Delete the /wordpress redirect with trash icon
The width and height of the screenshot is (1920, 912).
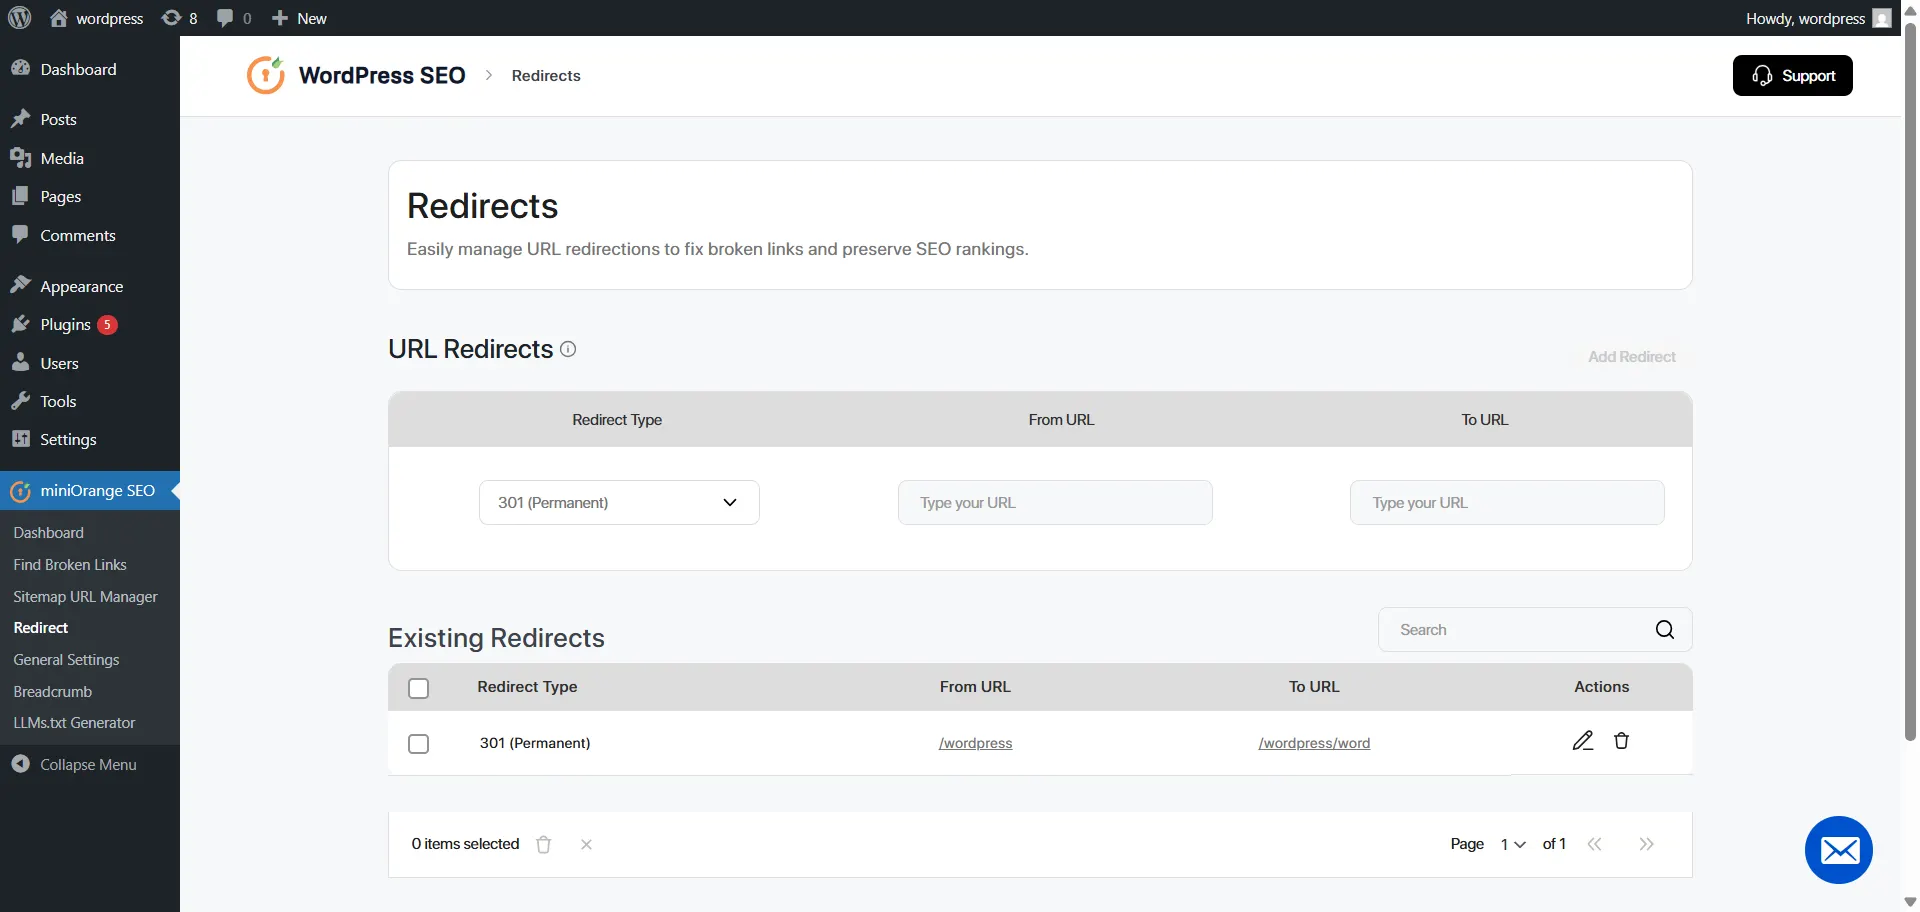pos(1622,741)
